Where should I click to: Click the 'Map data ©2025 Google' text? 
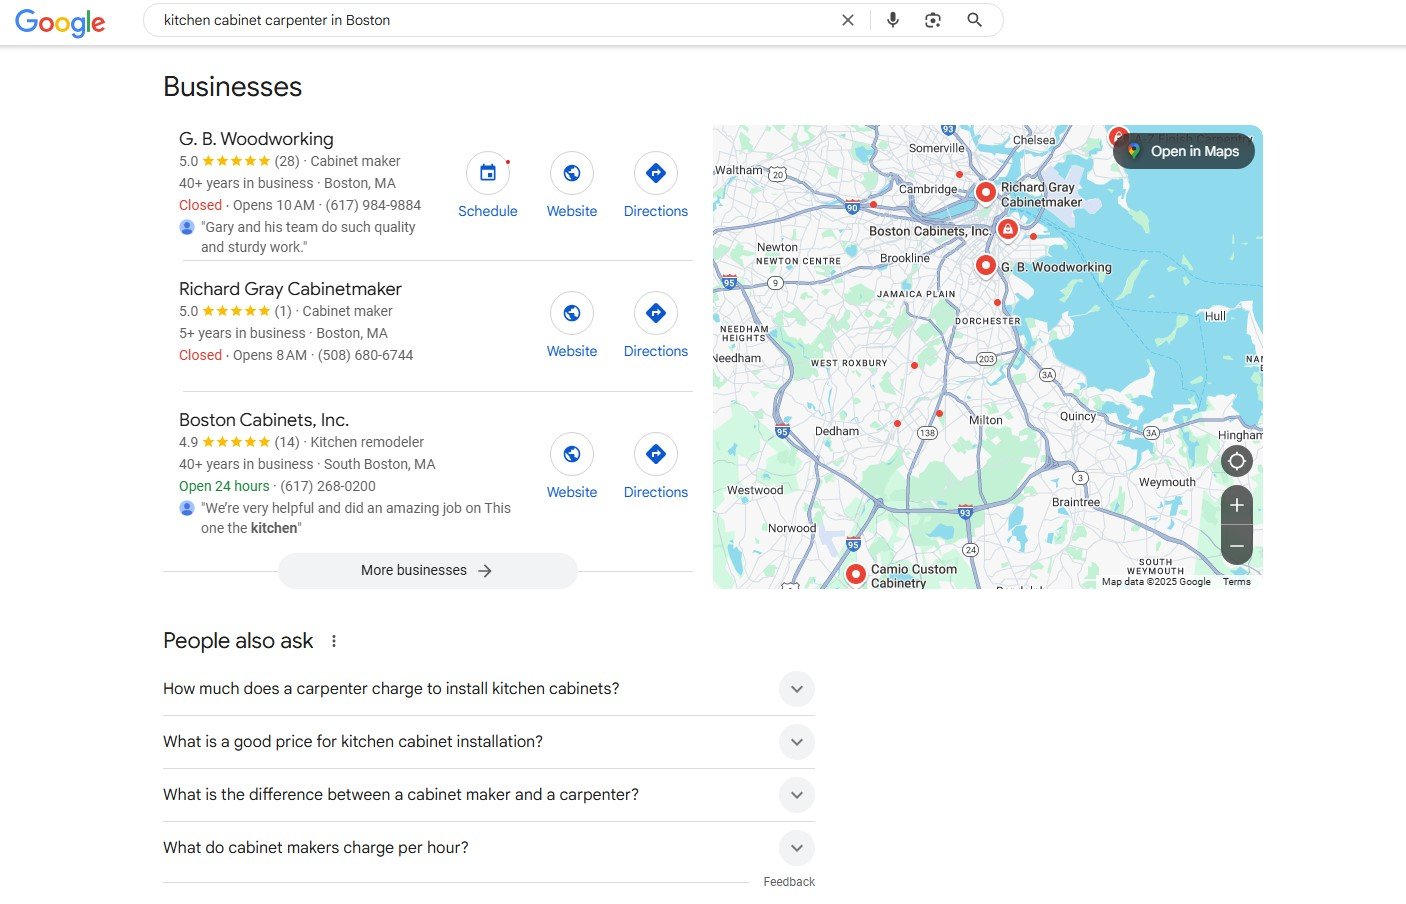(x=1156, y=582)
